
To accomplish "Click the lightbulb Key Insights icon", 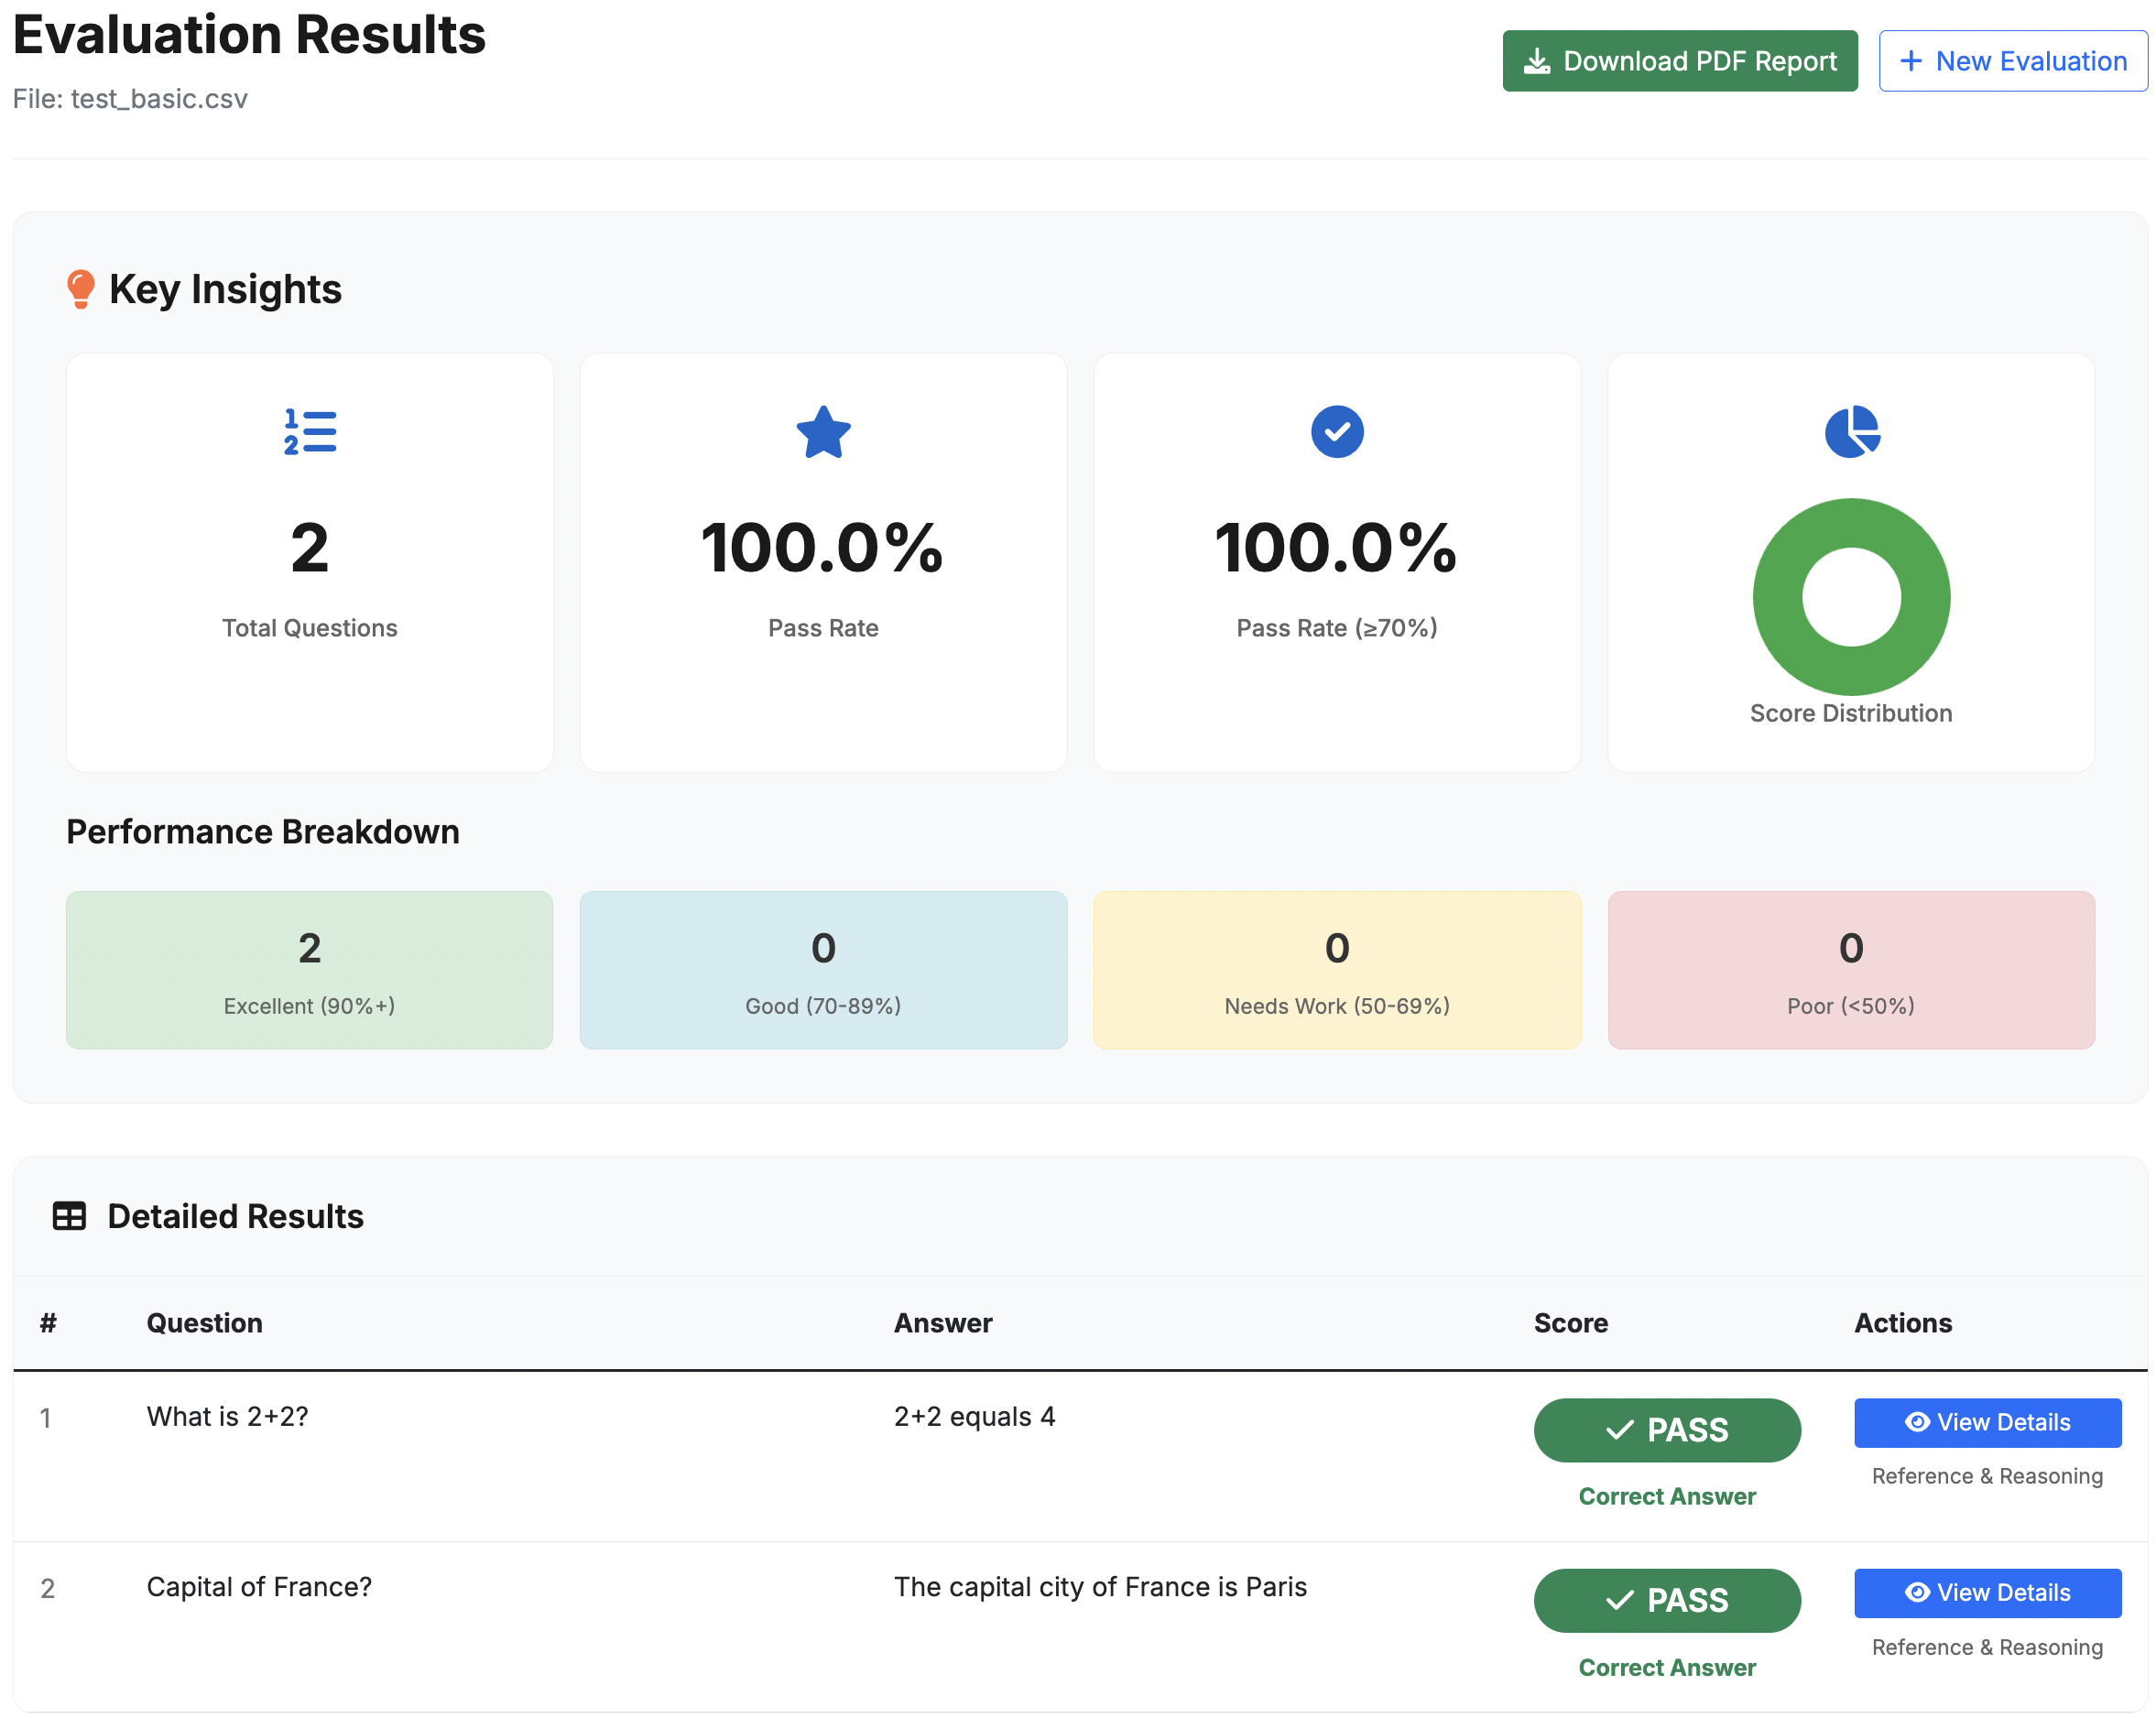I will [x=80, y=289].
